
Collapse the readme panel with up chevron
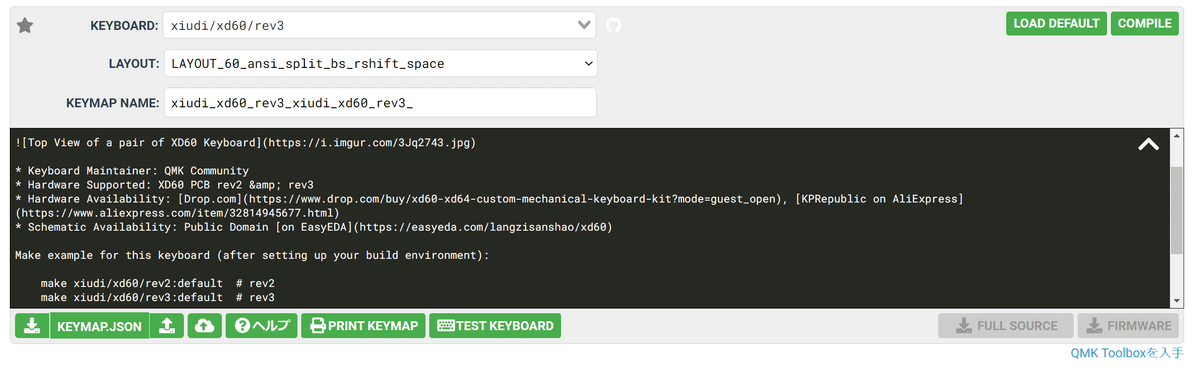[x=1149, y=144]
